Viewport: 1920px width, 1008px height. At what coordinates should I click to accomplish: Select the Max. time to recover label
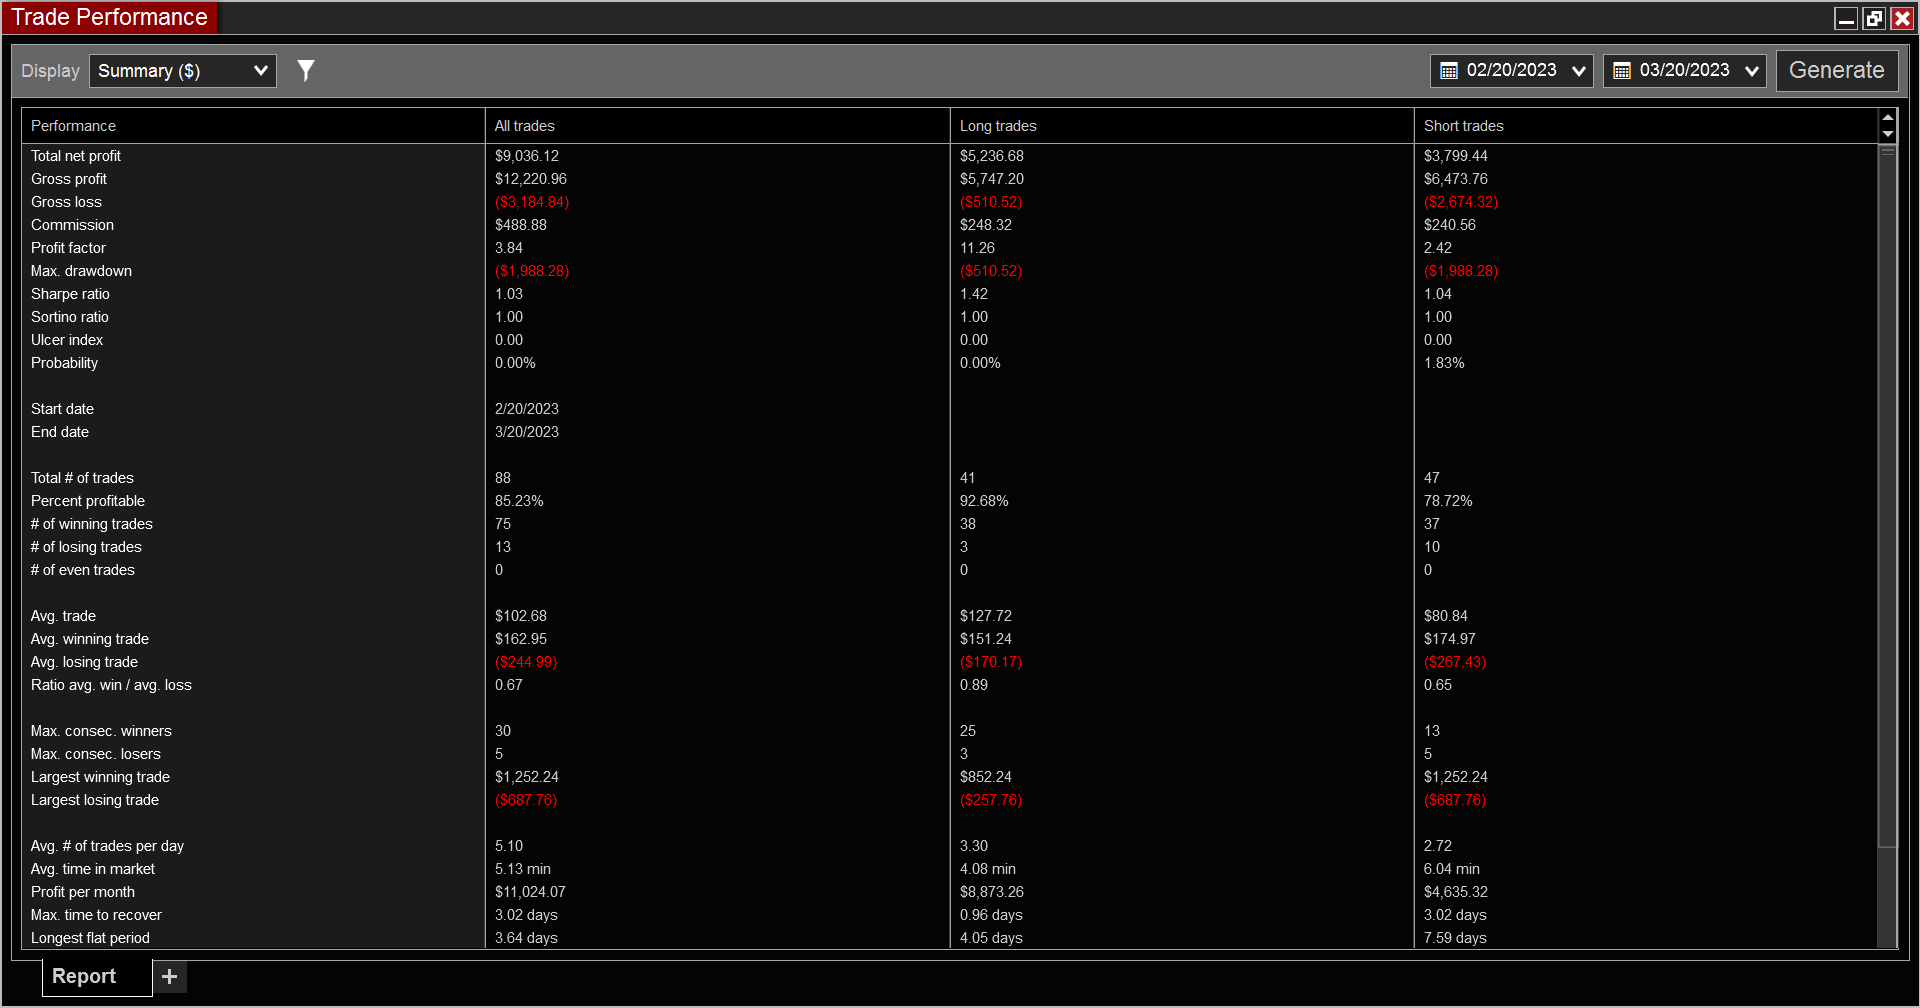click(x=96, y=915)
